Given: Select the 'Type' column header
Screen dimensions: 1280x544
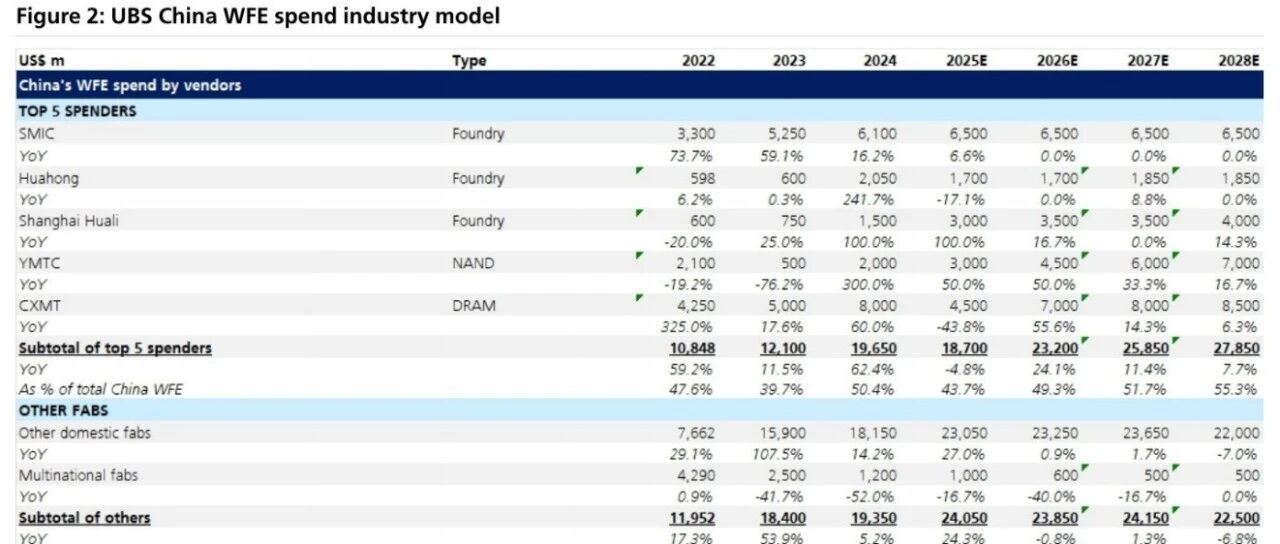Looking at the screenshot, I should [x=469, y=61].
